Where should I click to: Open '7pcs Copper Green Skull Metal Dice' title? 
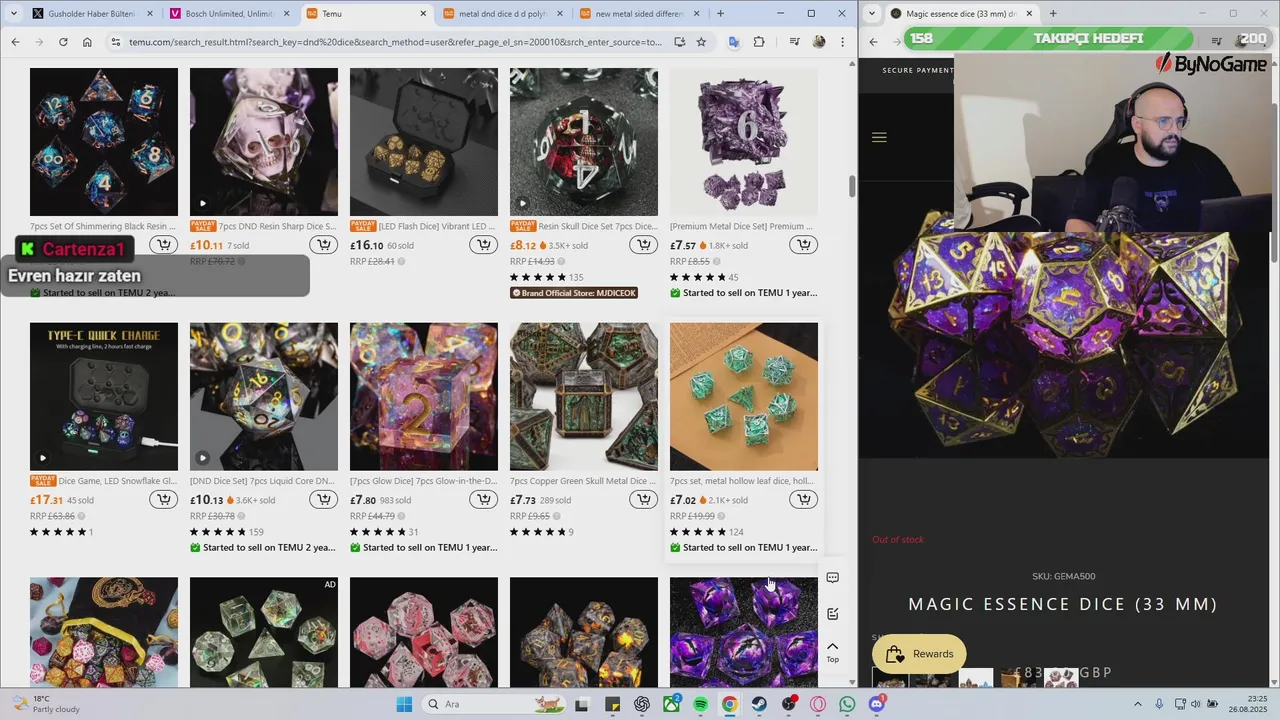(583, 481)
